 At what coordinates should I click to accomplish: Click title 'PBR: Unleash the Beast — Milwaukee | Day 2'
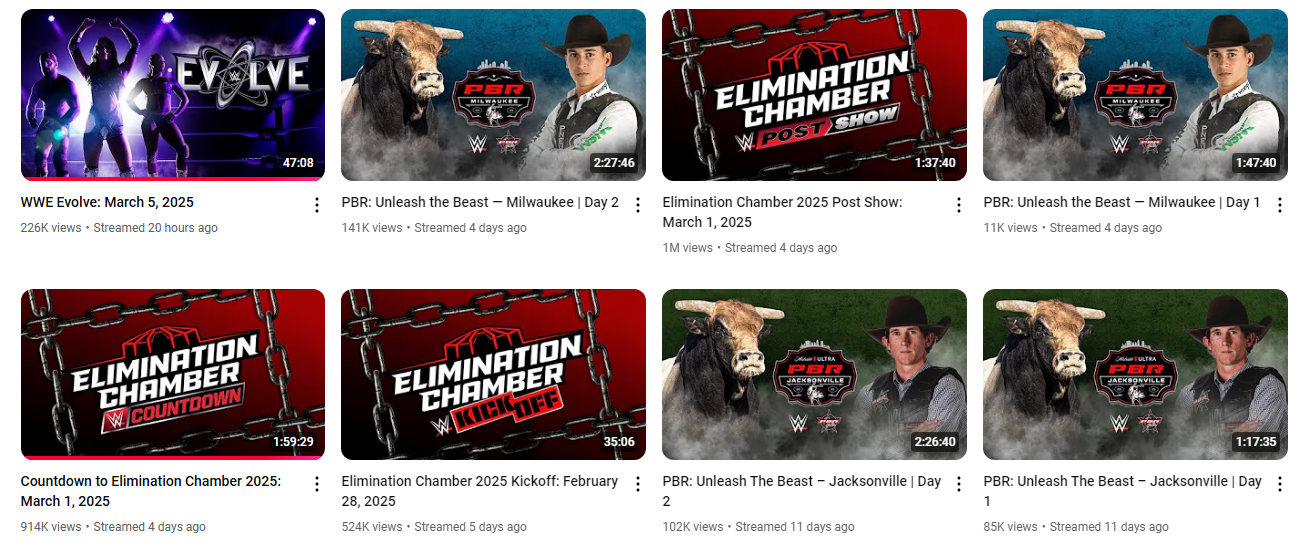[480, 202]
